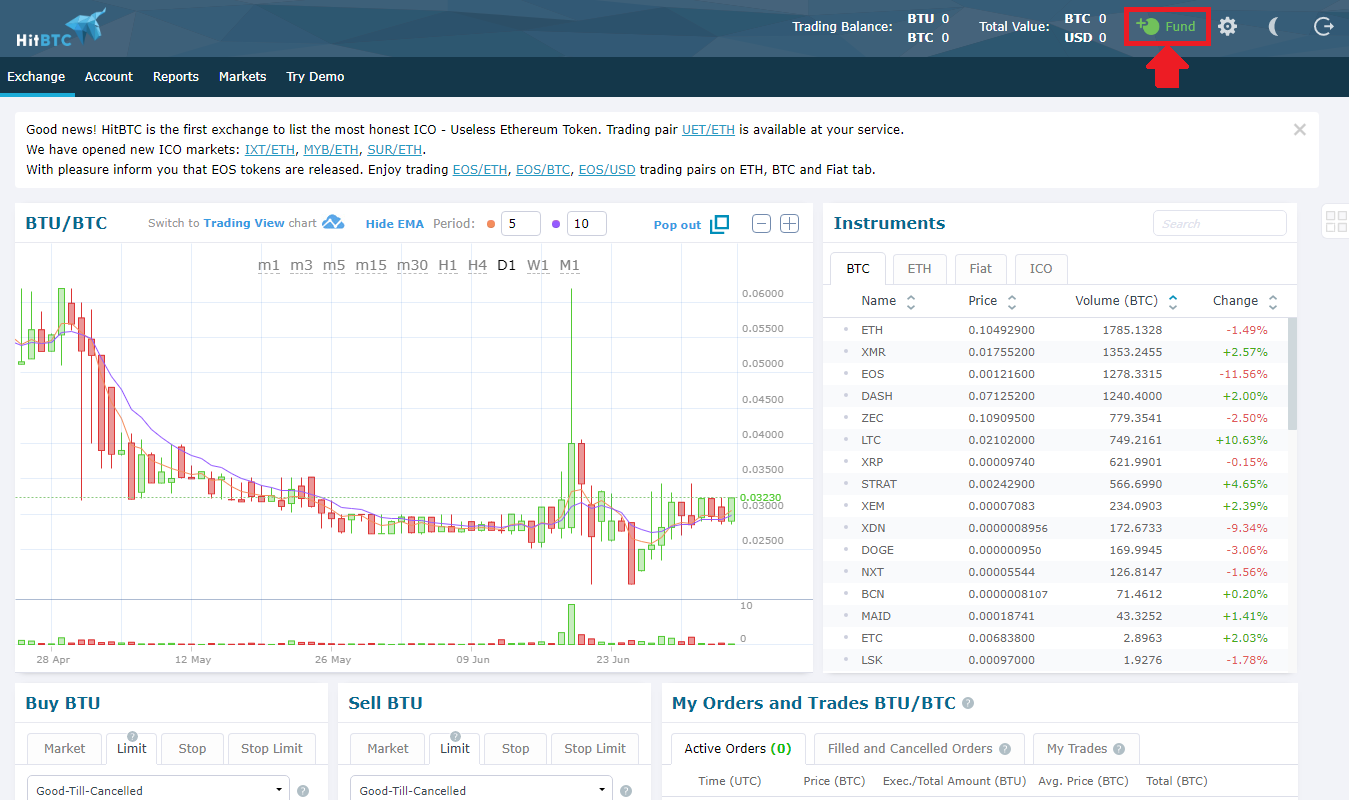Screen dimensions: 1349x800
Task: Set chart timeframe to D1
Action: (x=507, y=265)
